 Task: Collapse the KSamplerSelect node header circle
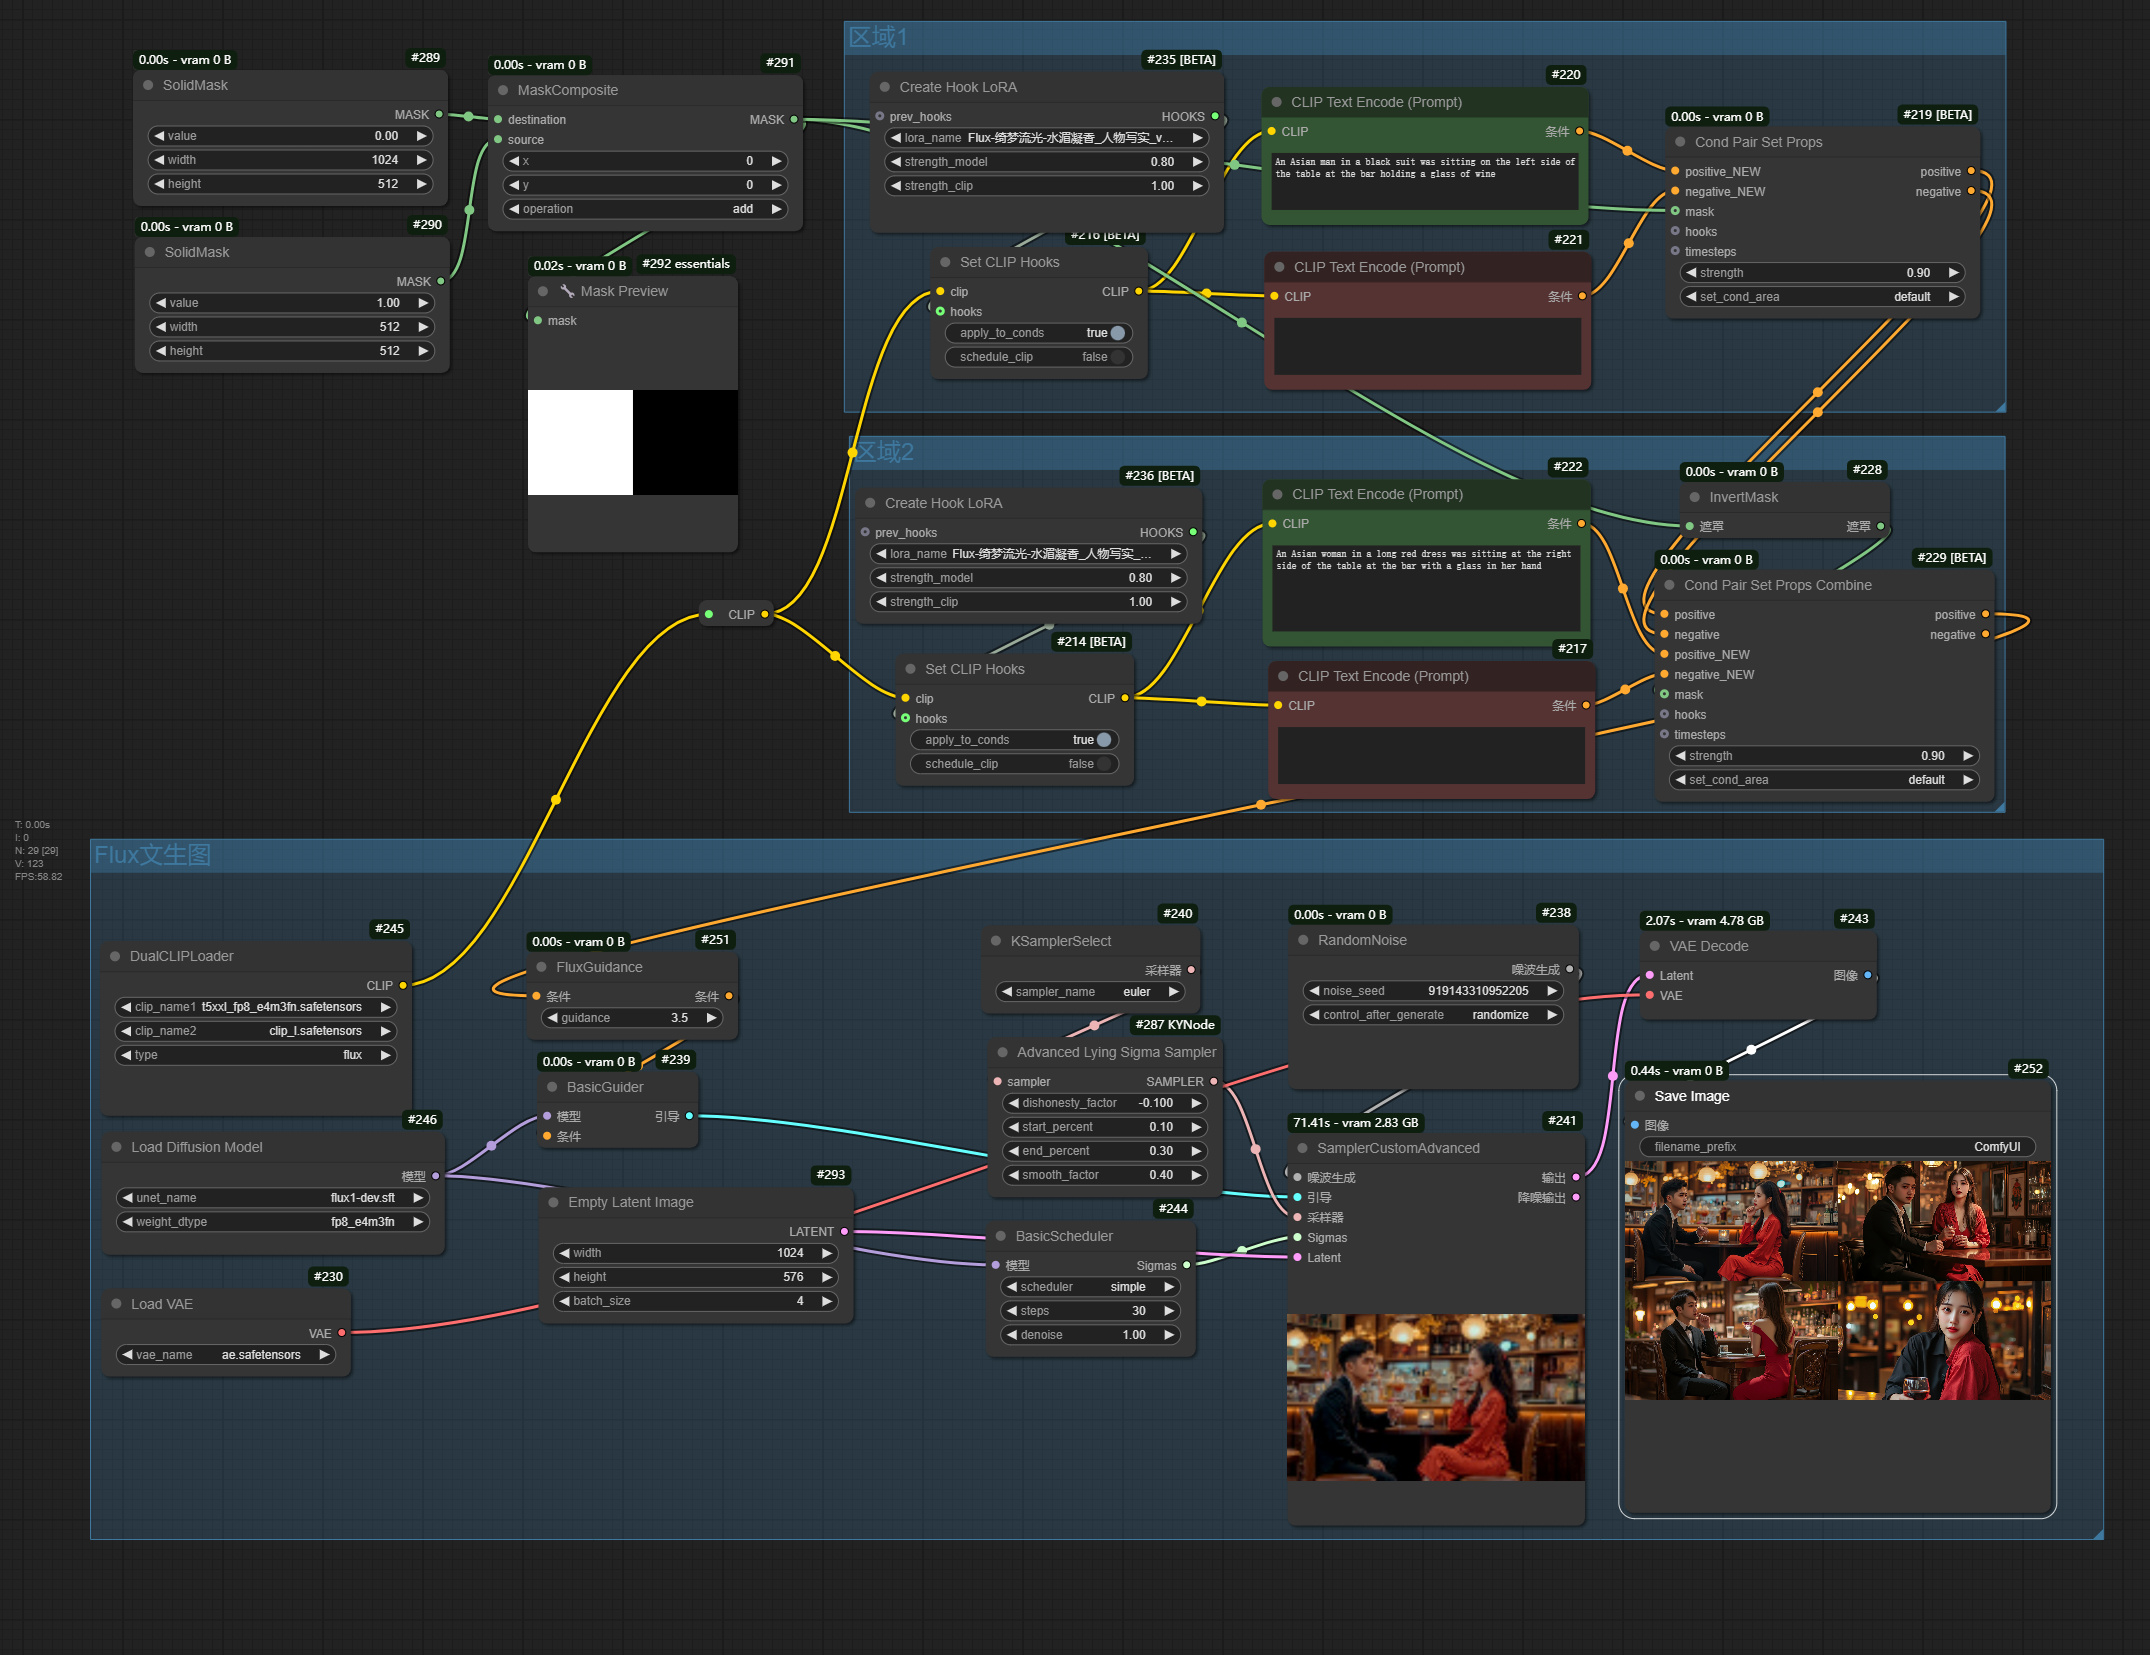(996, 941)
